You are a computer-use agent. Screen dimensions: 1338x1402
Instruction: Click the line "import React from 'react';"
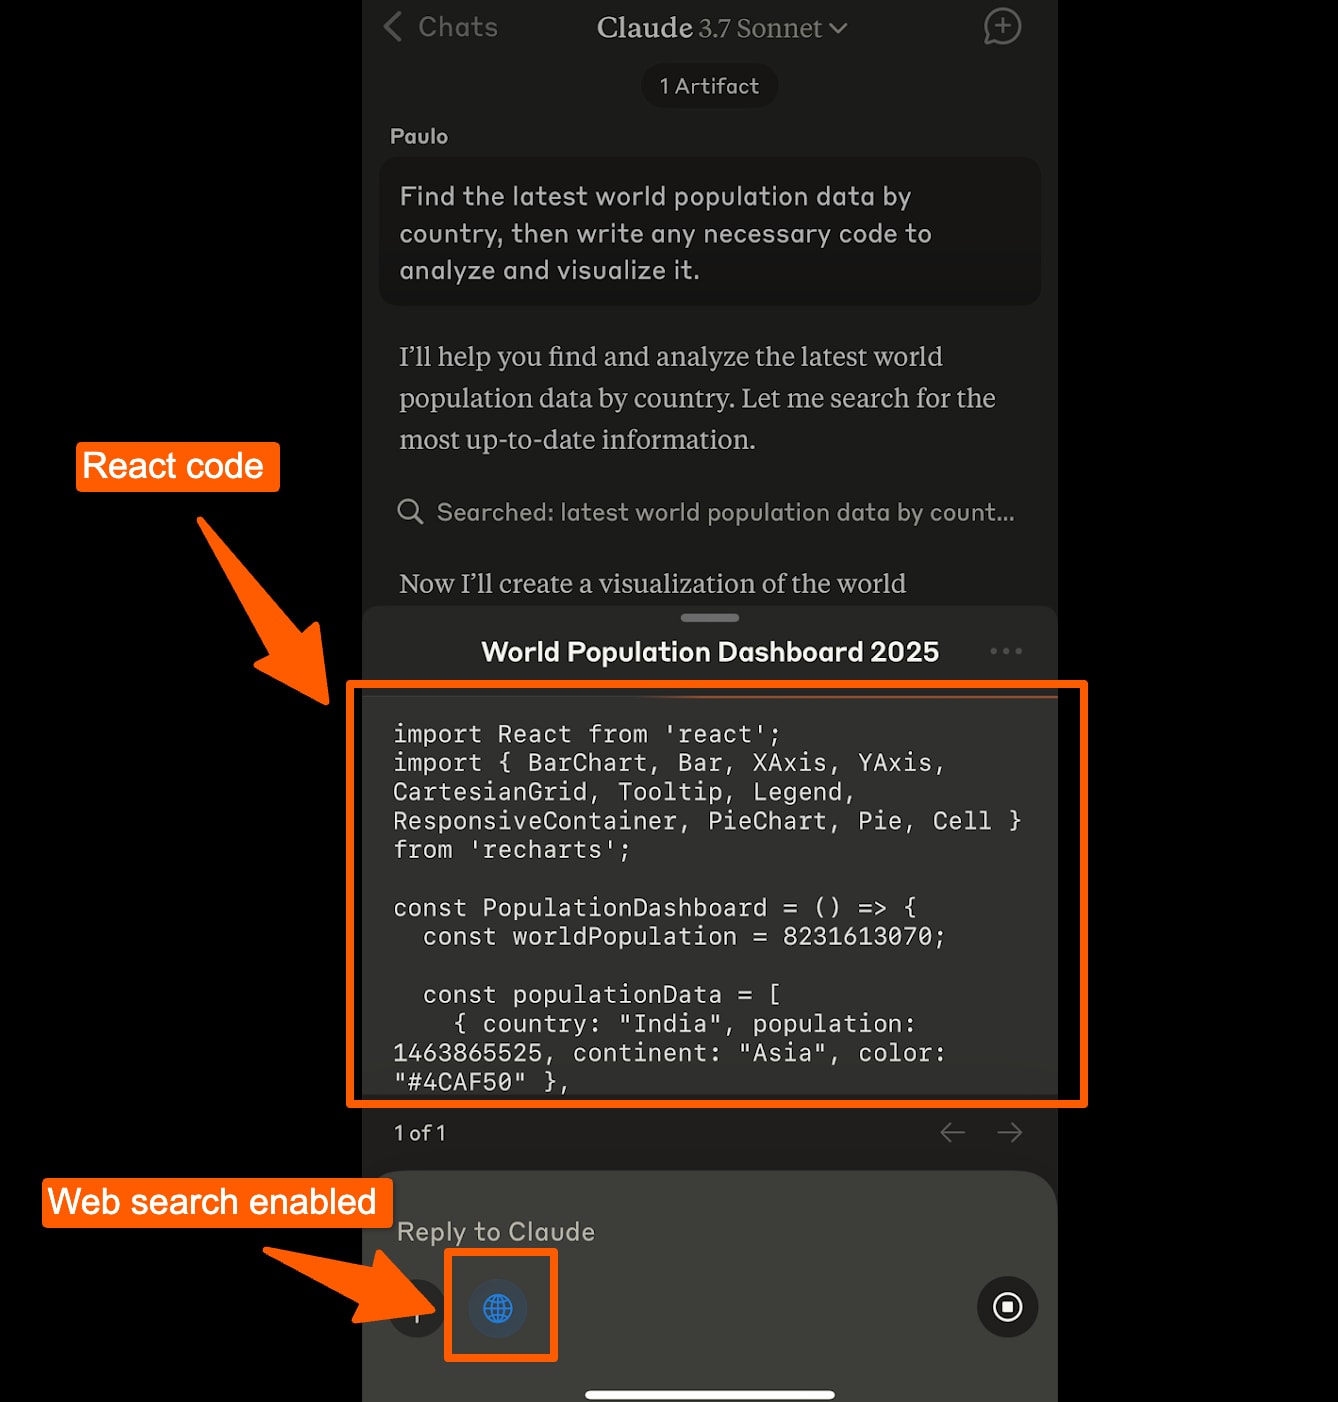(587, 734)
